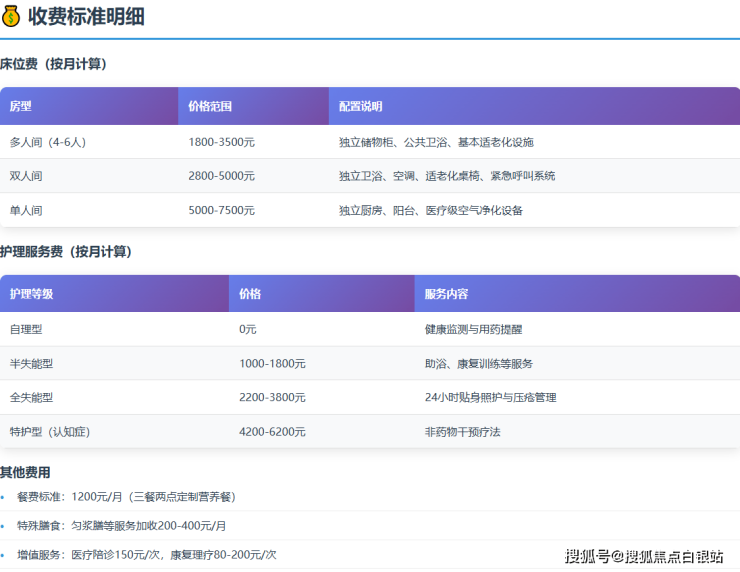Viewport: 740px width, 572px height.
Task: Select the 特护型（认知症） row
Action: (x=51, y=432)
